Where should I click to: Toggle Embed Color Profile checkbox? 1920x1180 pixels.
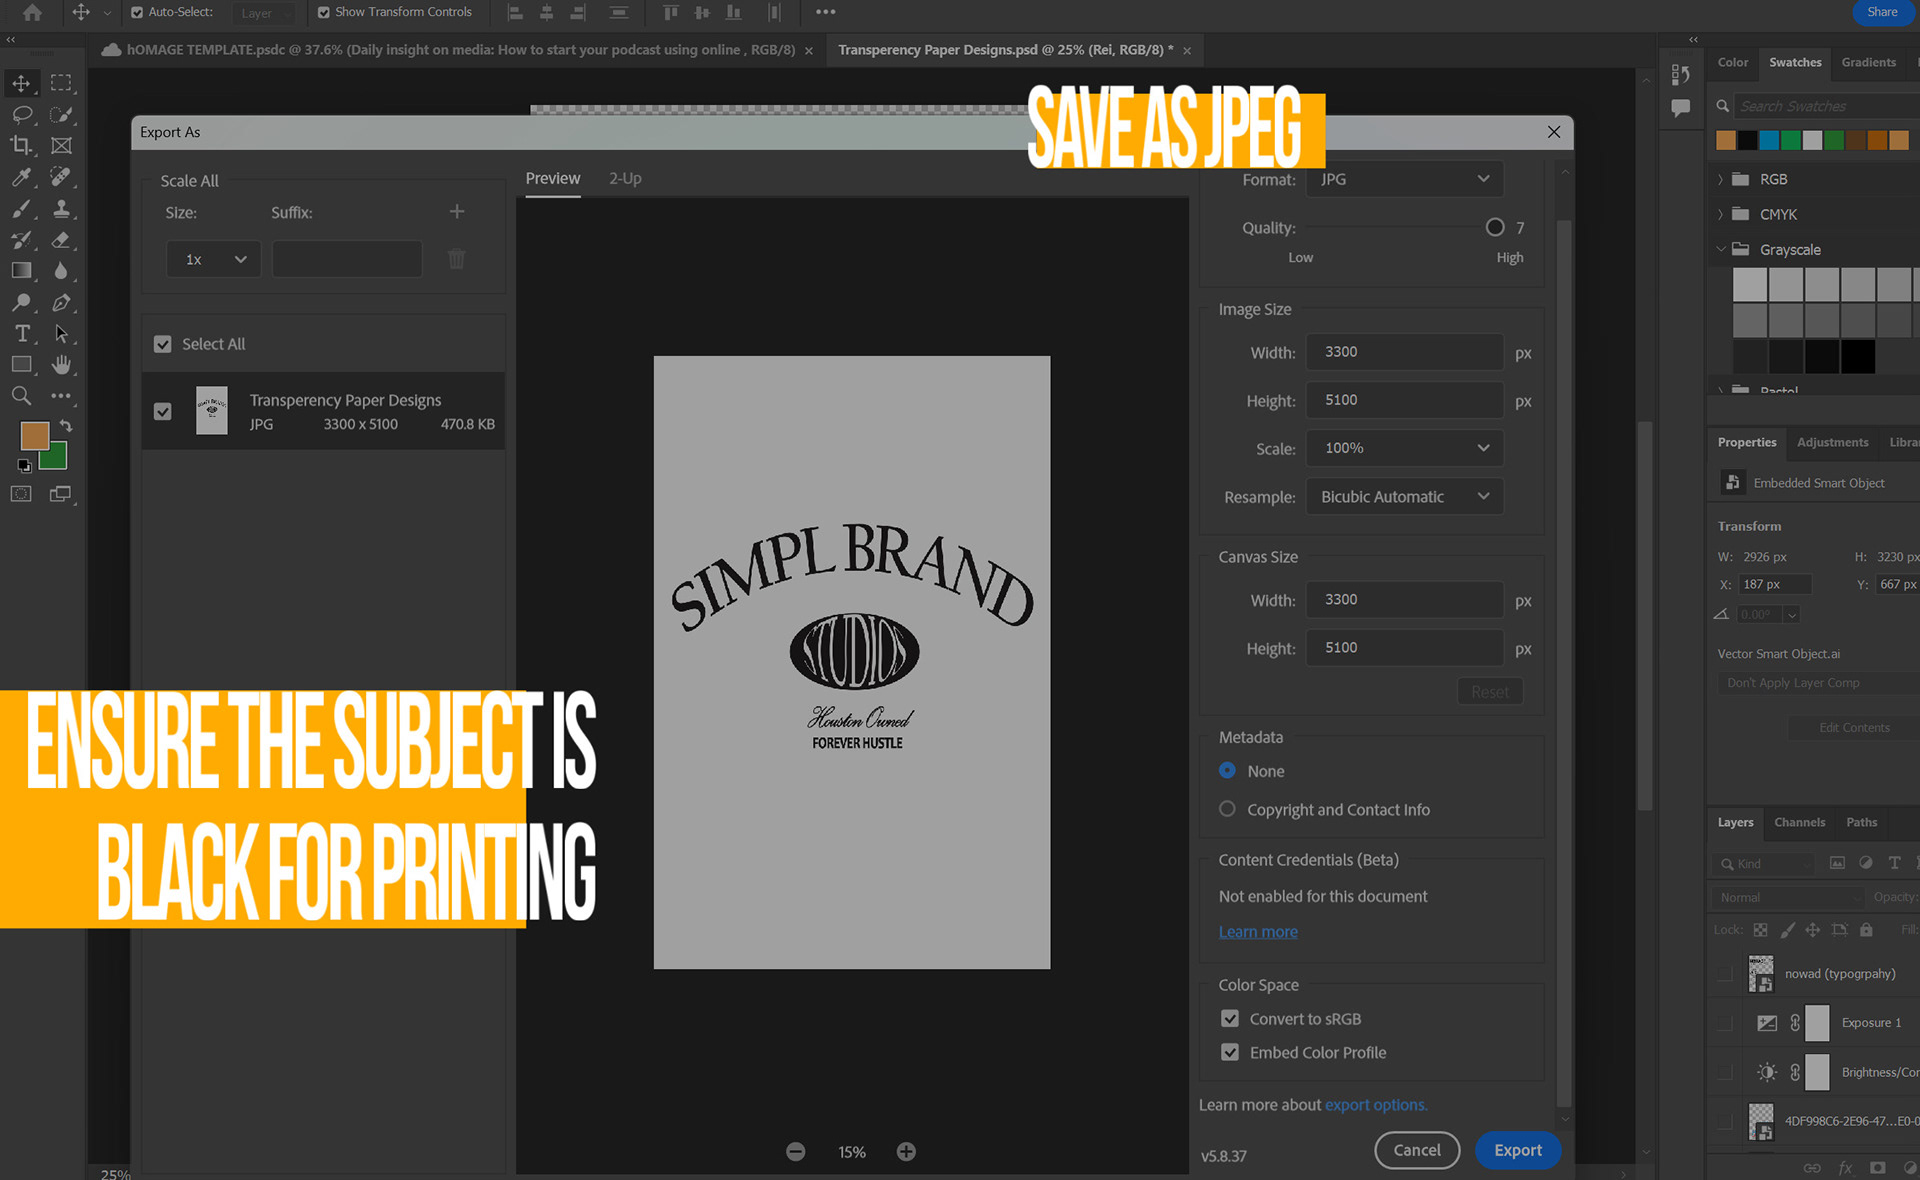pyautogui.click(x=1230, y=1053)
